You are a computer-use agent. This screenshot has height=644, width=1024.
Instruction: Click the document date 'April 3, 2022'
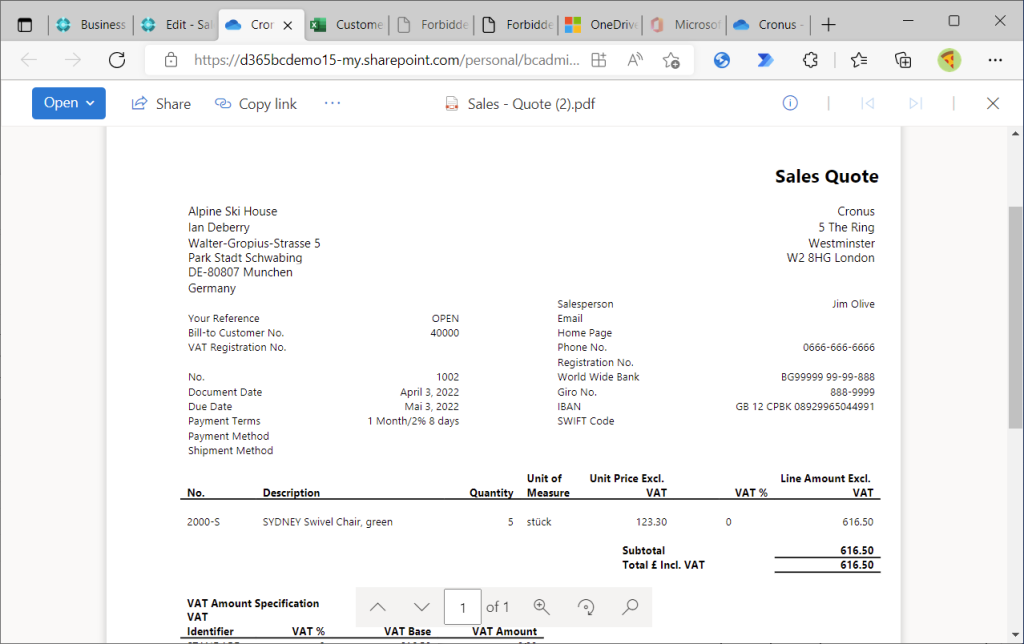[430, 392]
